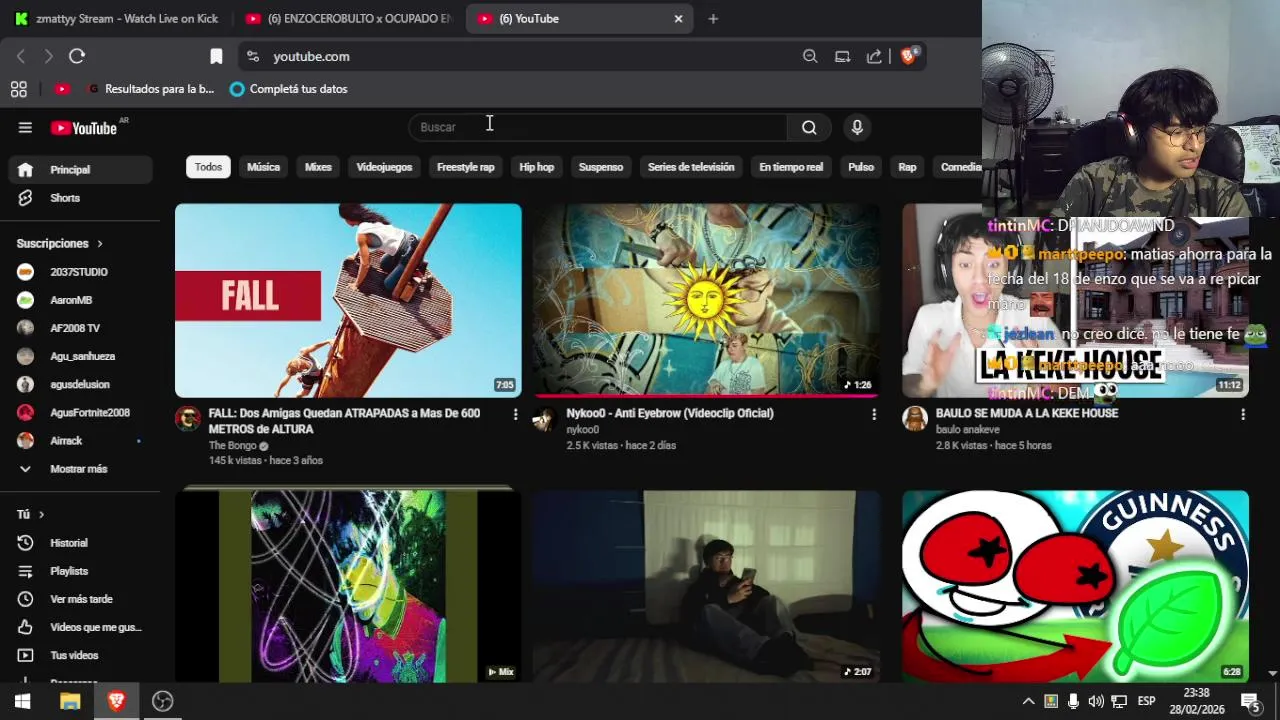This screenshot has width=1280, height=720.
Task: Select the Música filter chip
Action: coord(263,167)
